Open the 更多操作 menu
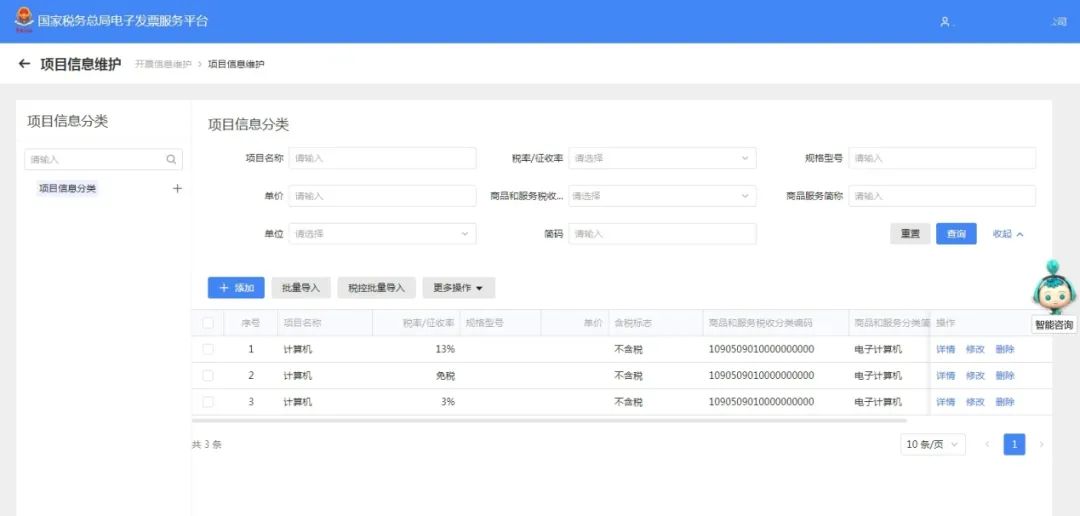1080x516 pixels. click(458, 288)
